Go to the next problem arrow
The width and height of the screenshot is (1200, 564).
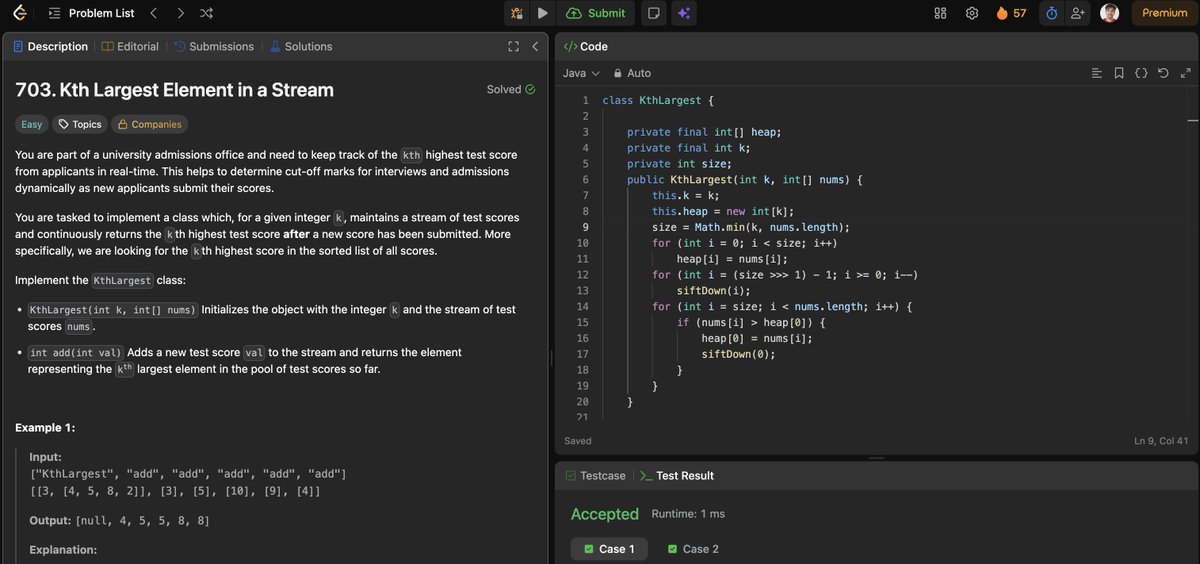tap(180, 13)
